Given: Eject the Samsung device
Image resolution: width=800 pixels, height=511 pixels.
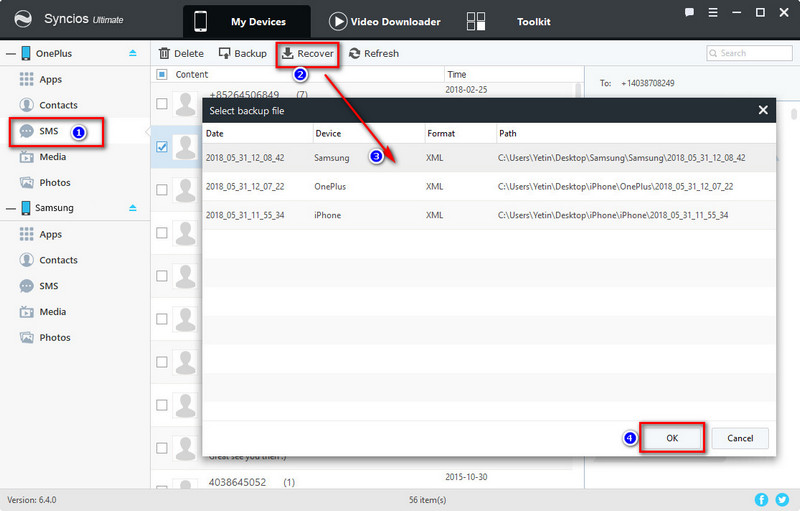Looking at the screenshot, I should pos(133,208).
